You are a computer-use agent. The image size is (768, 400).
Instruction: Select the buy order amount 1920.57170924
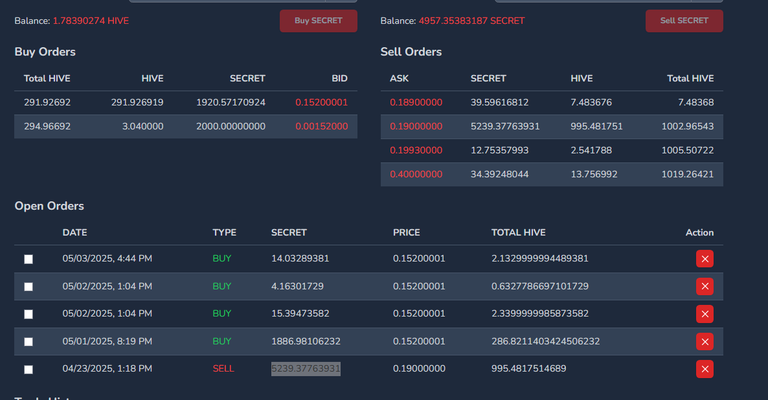[x=231, y=102]
